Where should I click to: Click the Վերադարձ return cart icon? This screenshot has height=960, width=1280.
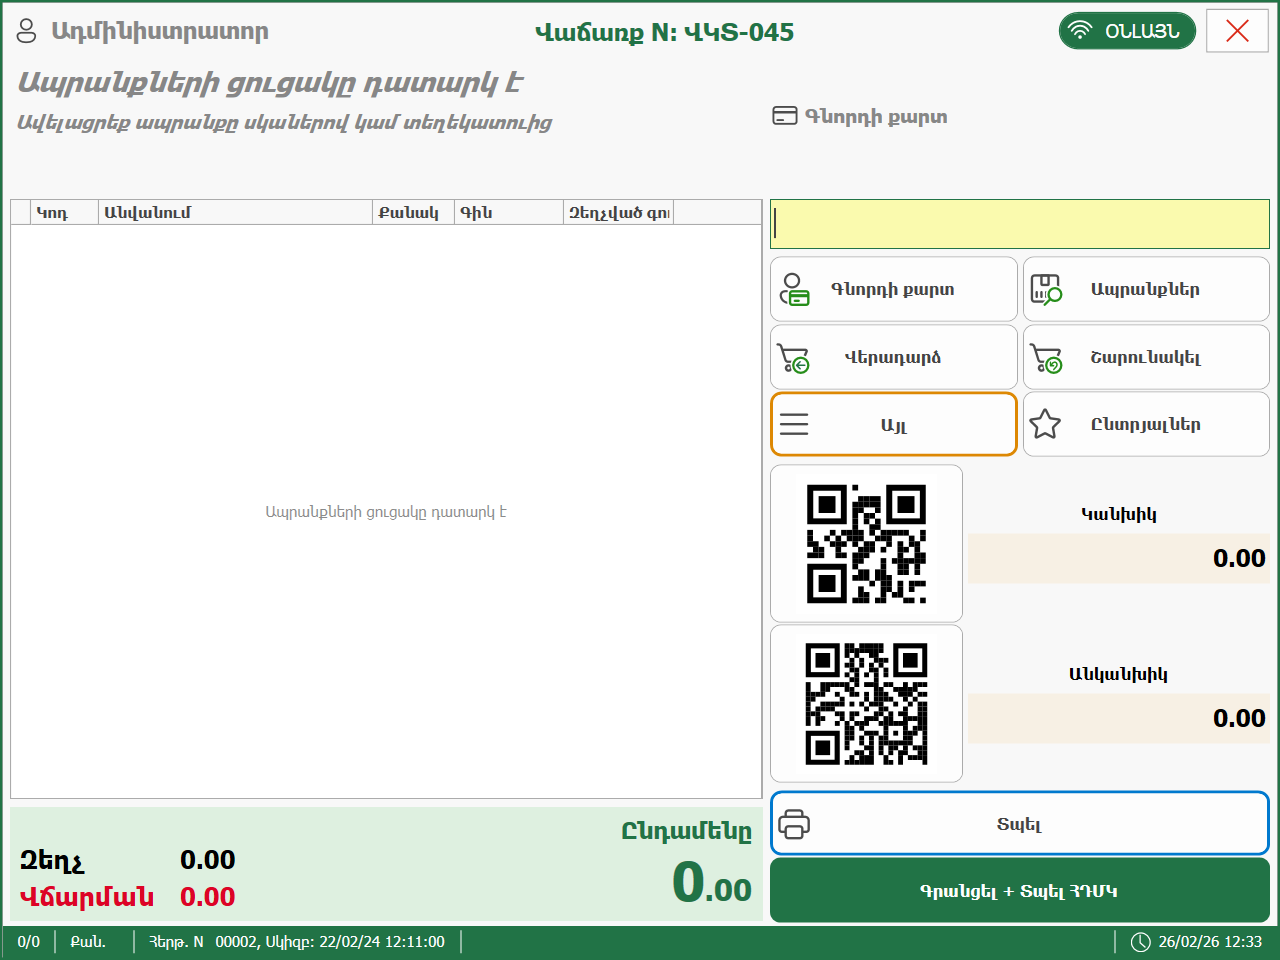click(x=794, y=358)
